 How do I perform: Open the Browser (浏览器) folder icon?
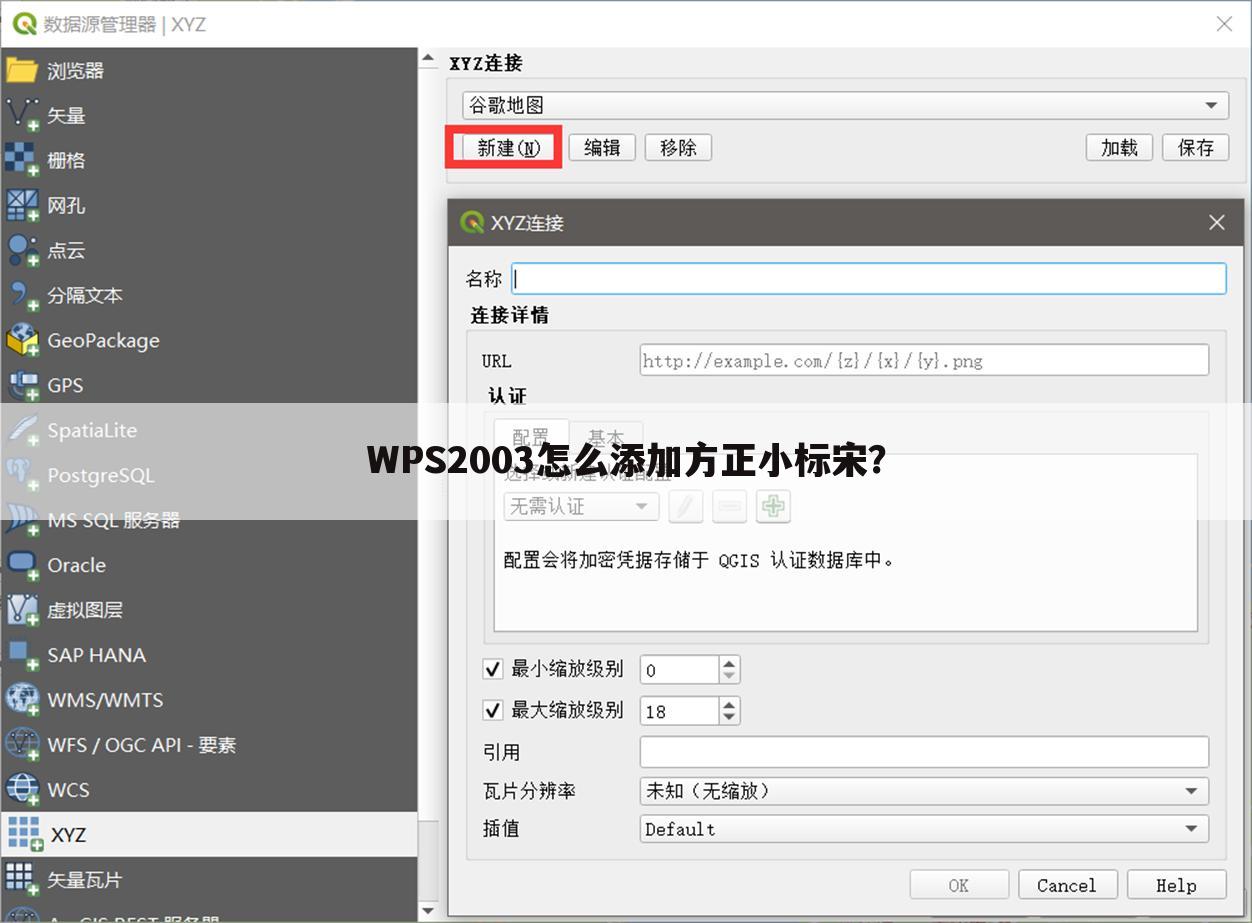pos(22,70)
